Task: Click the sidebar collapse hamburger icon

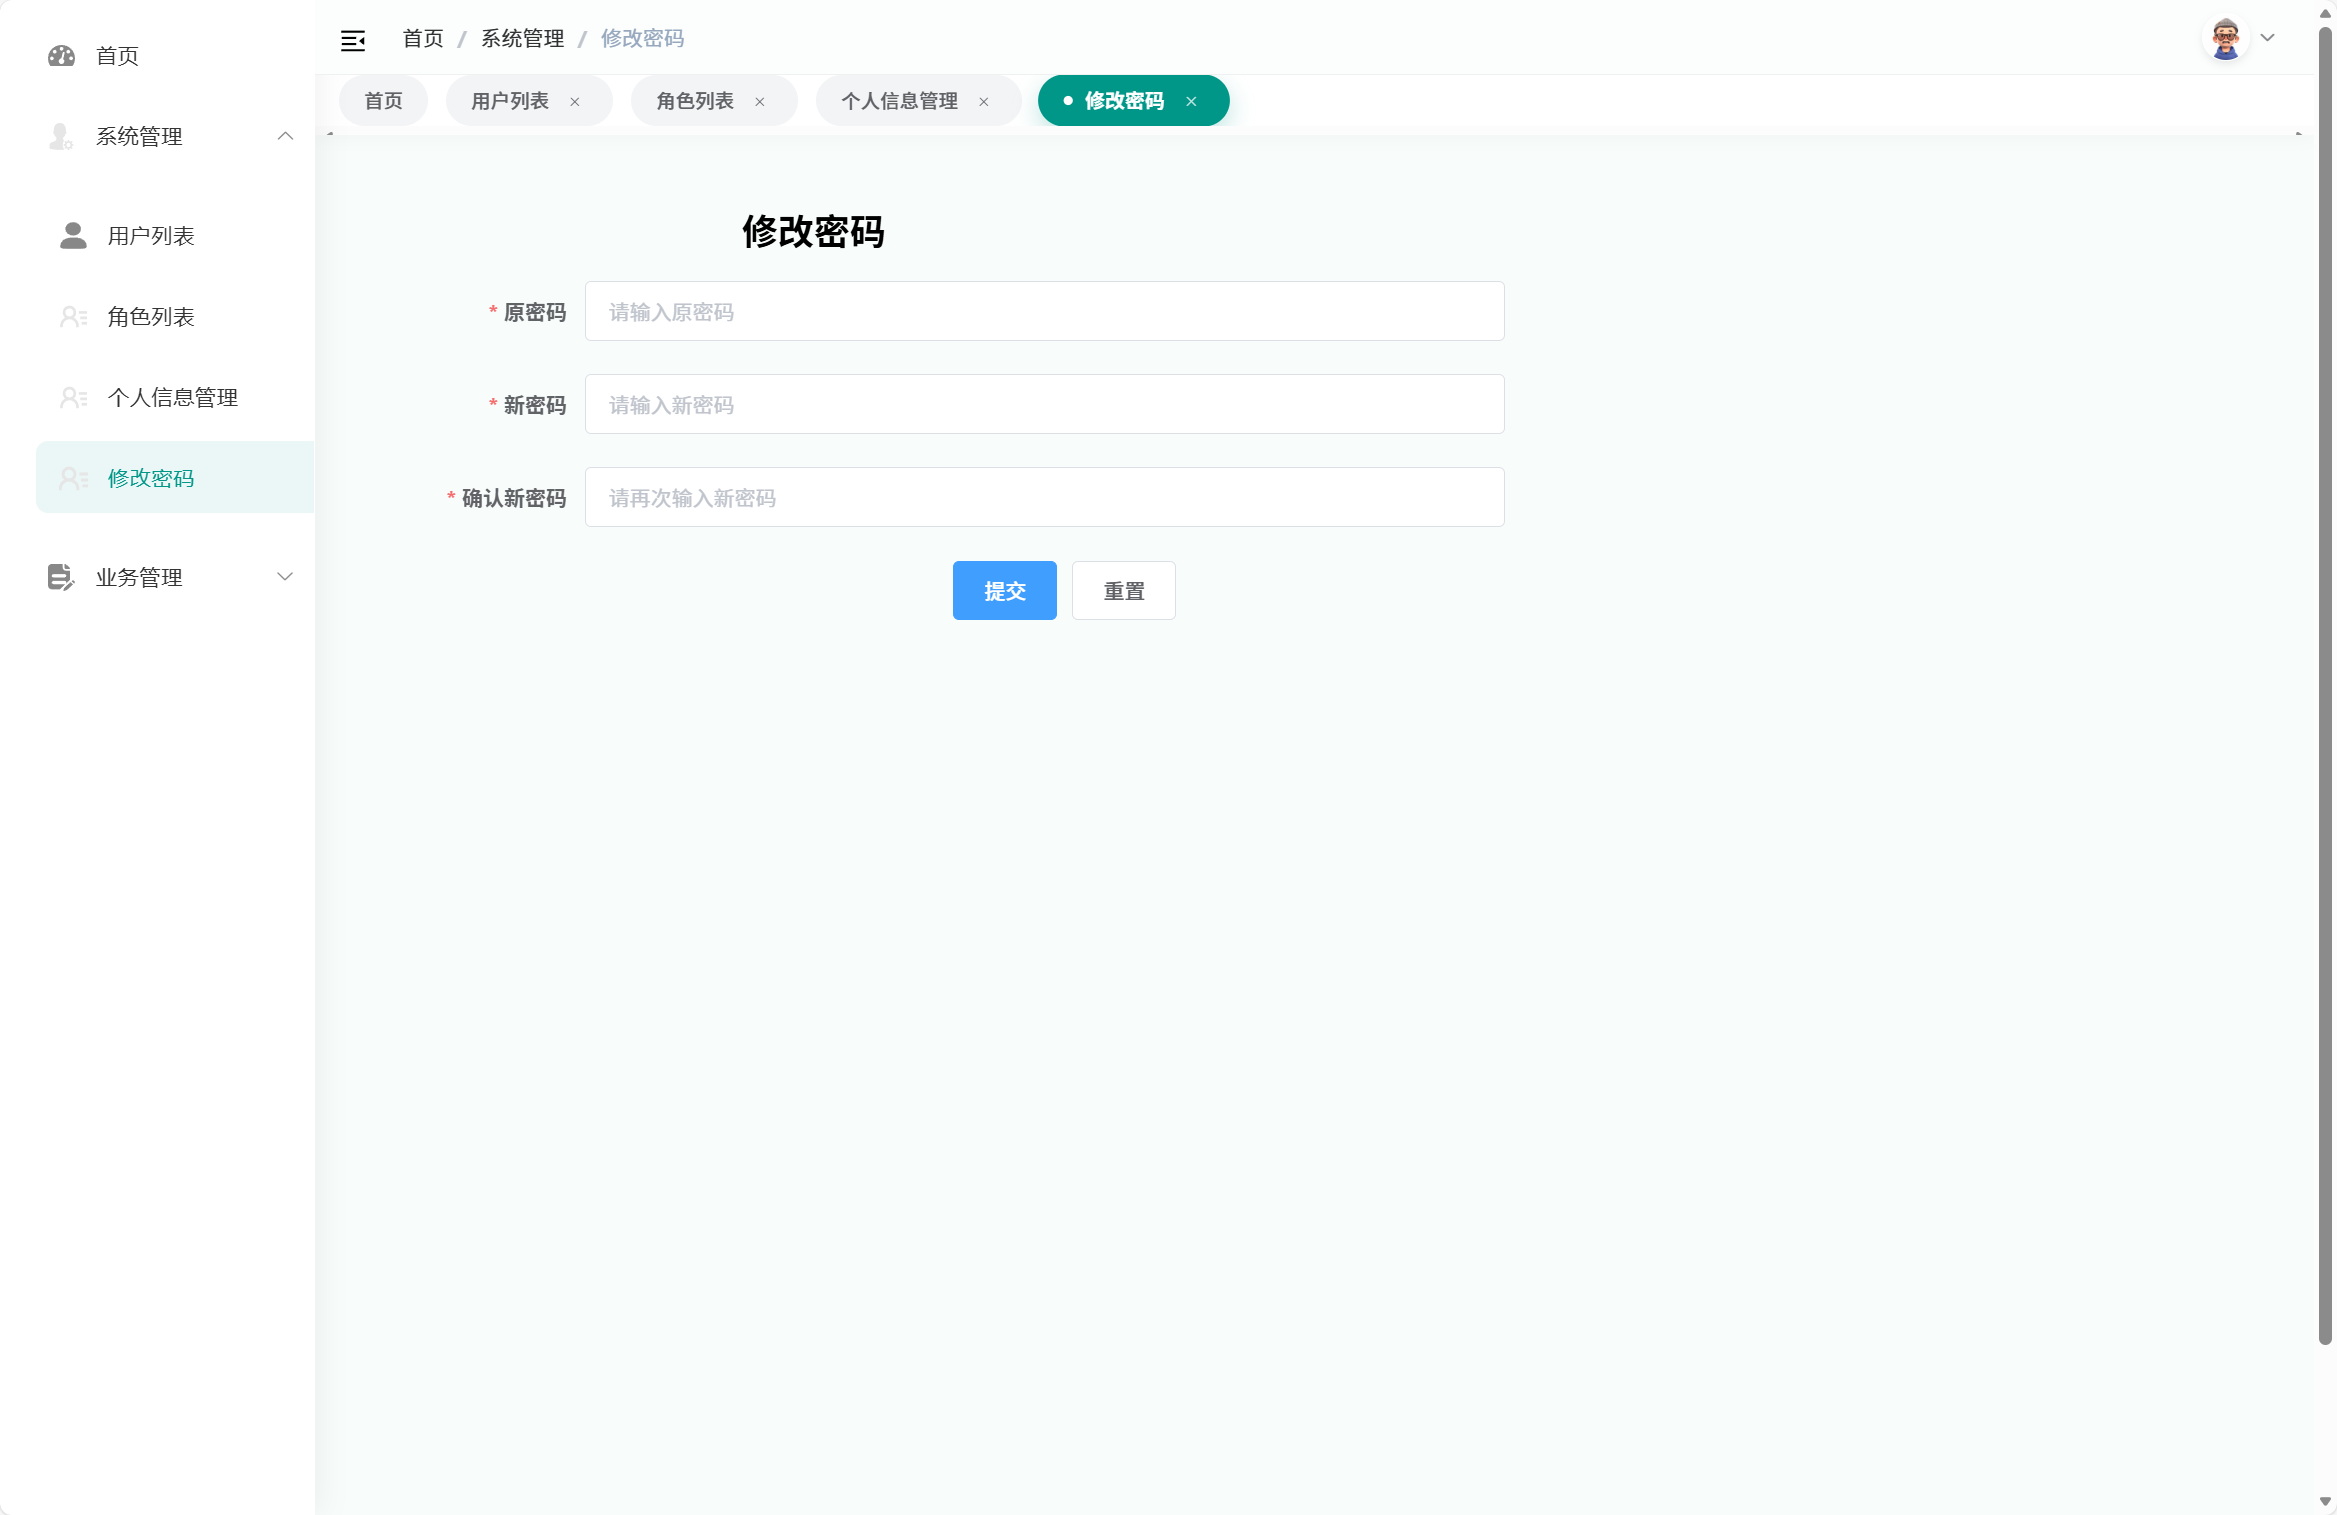Action: click(x=353, y=39)
